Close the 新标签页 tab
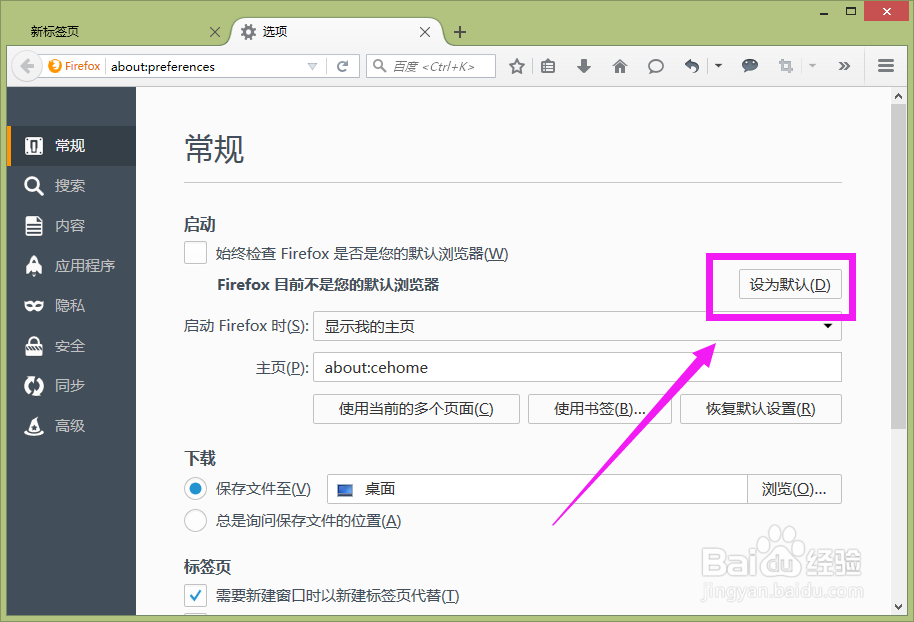Viewport: 914px width, 622px height. 215,32
